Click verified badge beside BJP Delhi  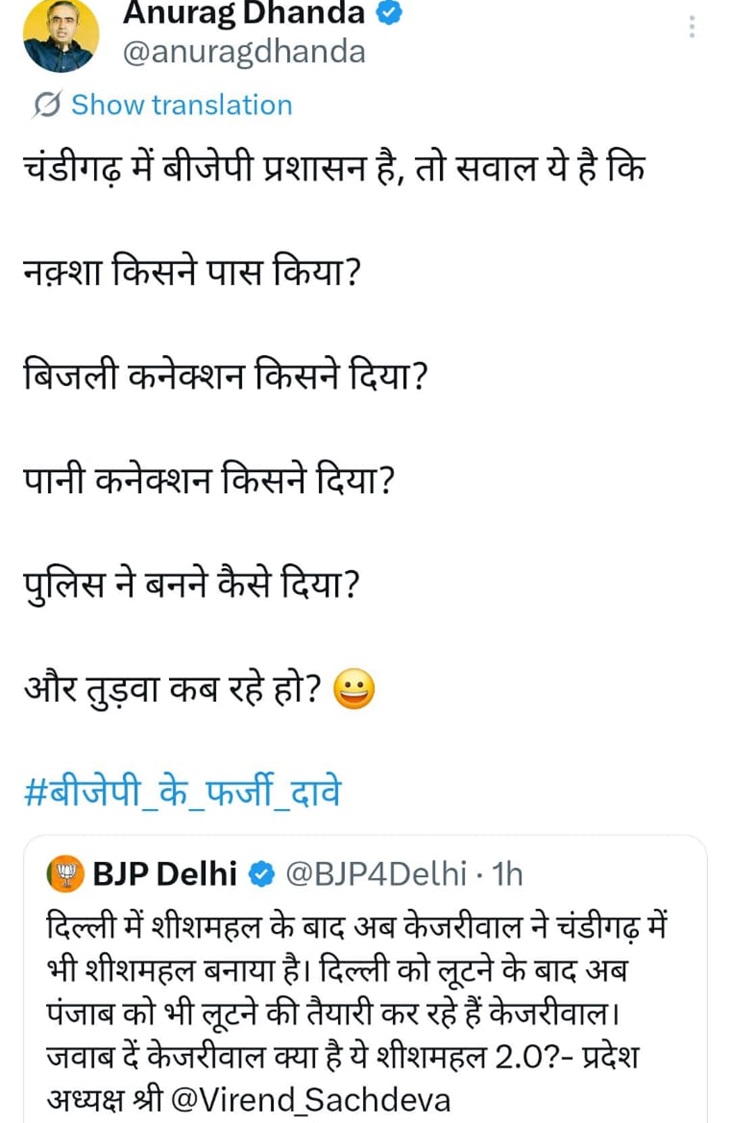click(258, 875)
